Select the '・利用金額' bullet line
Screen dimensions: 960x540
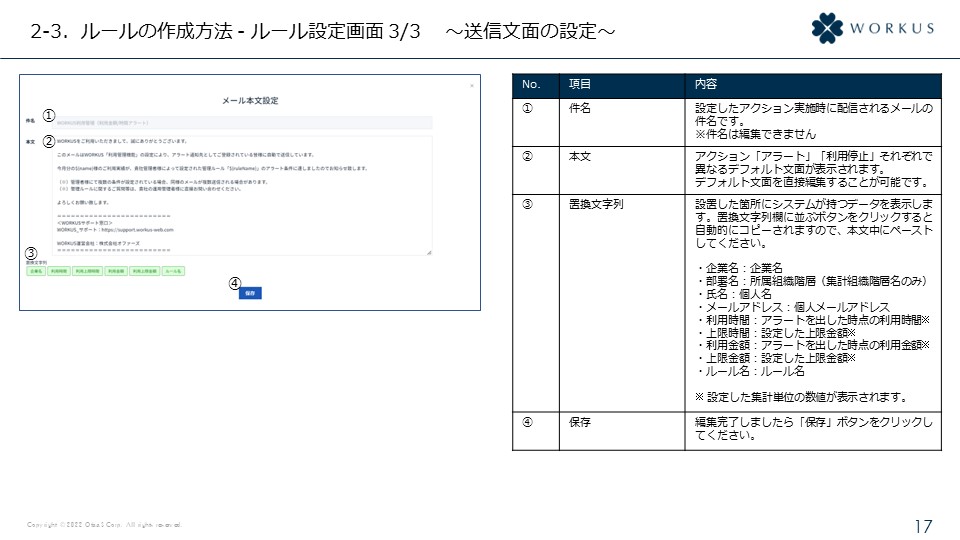click(814, 345)
